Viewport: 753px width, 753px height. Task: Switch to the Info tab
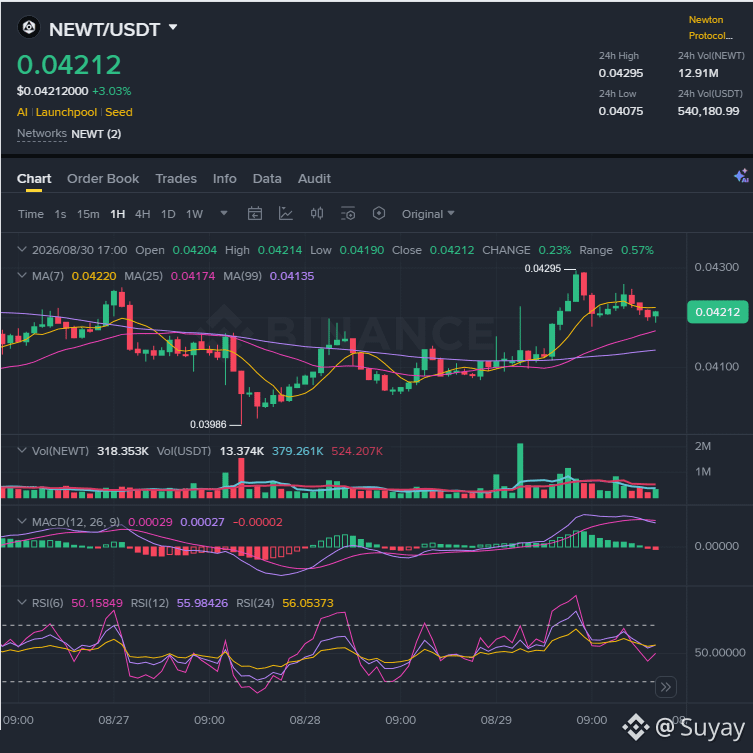tap(225, 179)
